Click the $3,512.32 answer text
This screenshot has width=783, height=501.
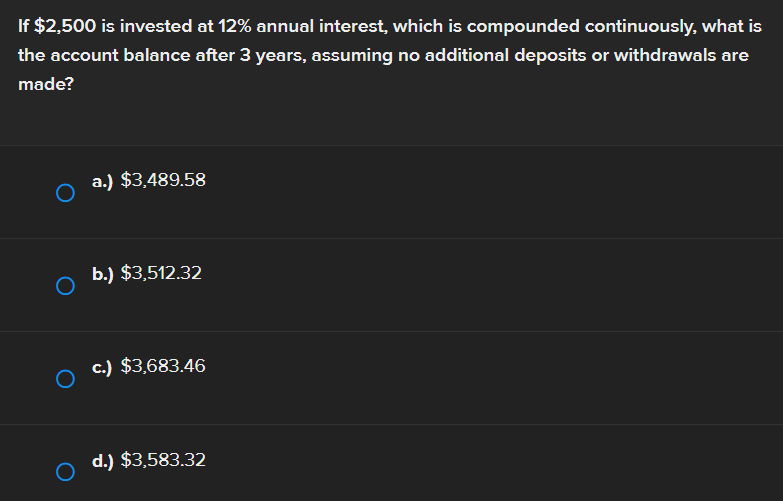[x=161, y=273]
